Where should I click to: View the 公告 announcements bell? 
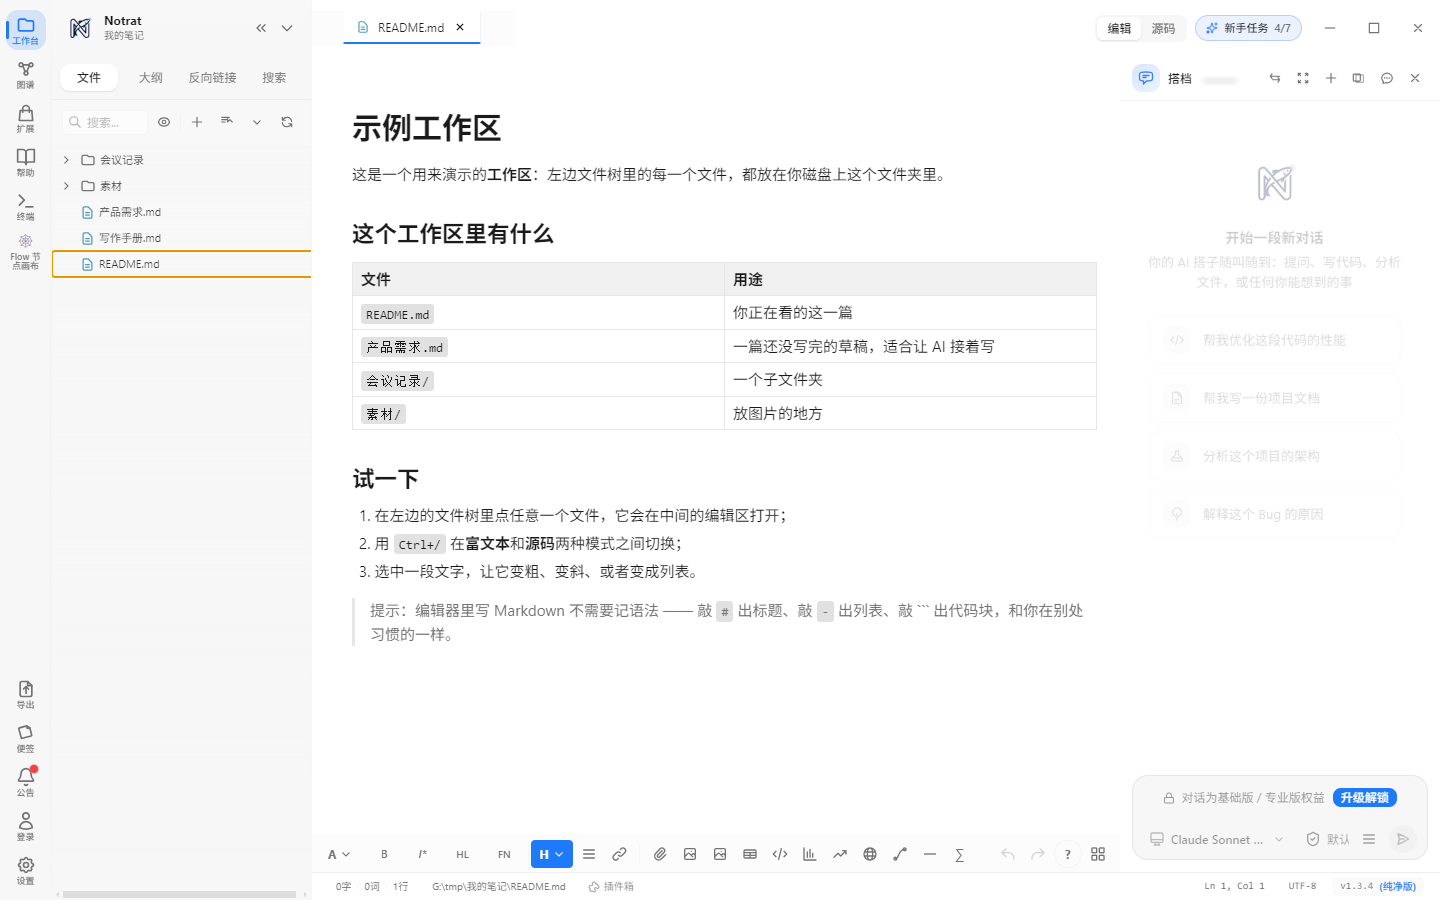tap(26, 782)
